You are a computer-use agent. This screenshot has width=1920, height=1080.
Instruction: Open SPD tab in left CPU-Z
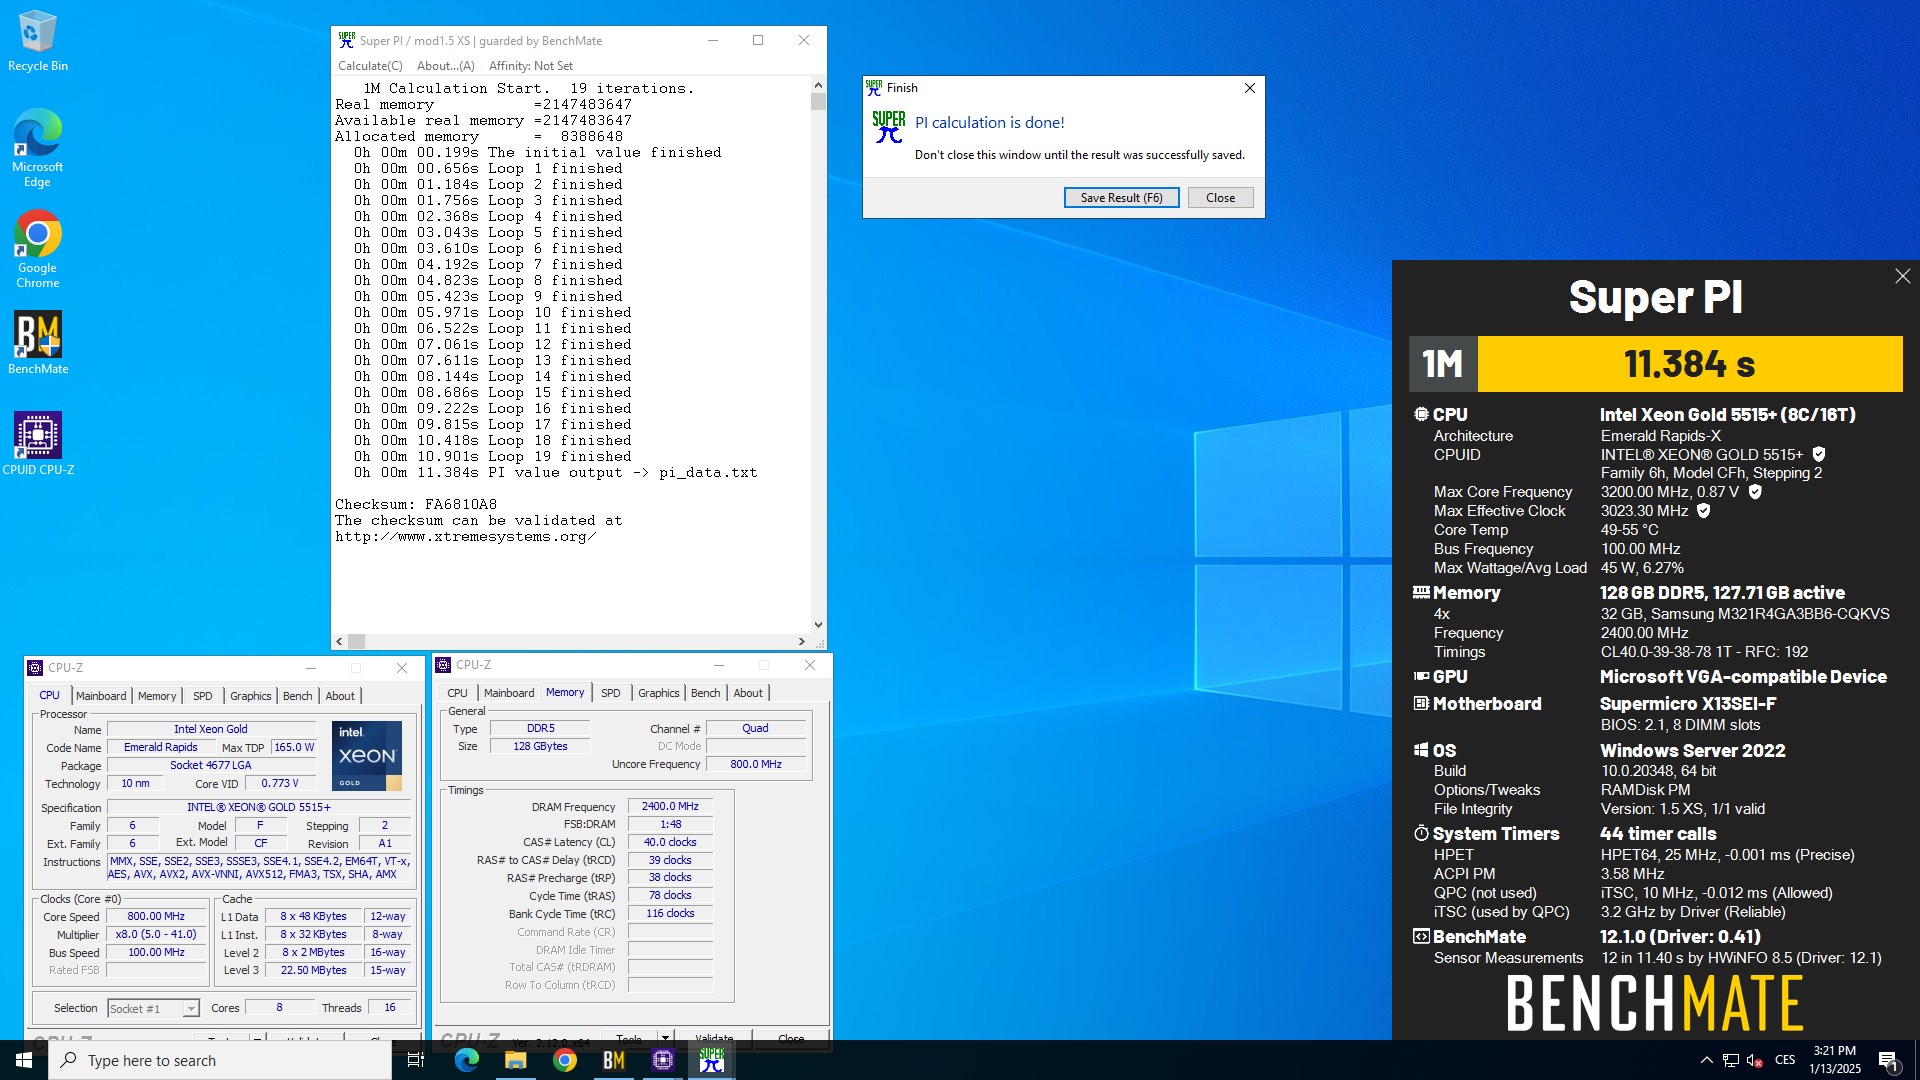coord(203,696)
